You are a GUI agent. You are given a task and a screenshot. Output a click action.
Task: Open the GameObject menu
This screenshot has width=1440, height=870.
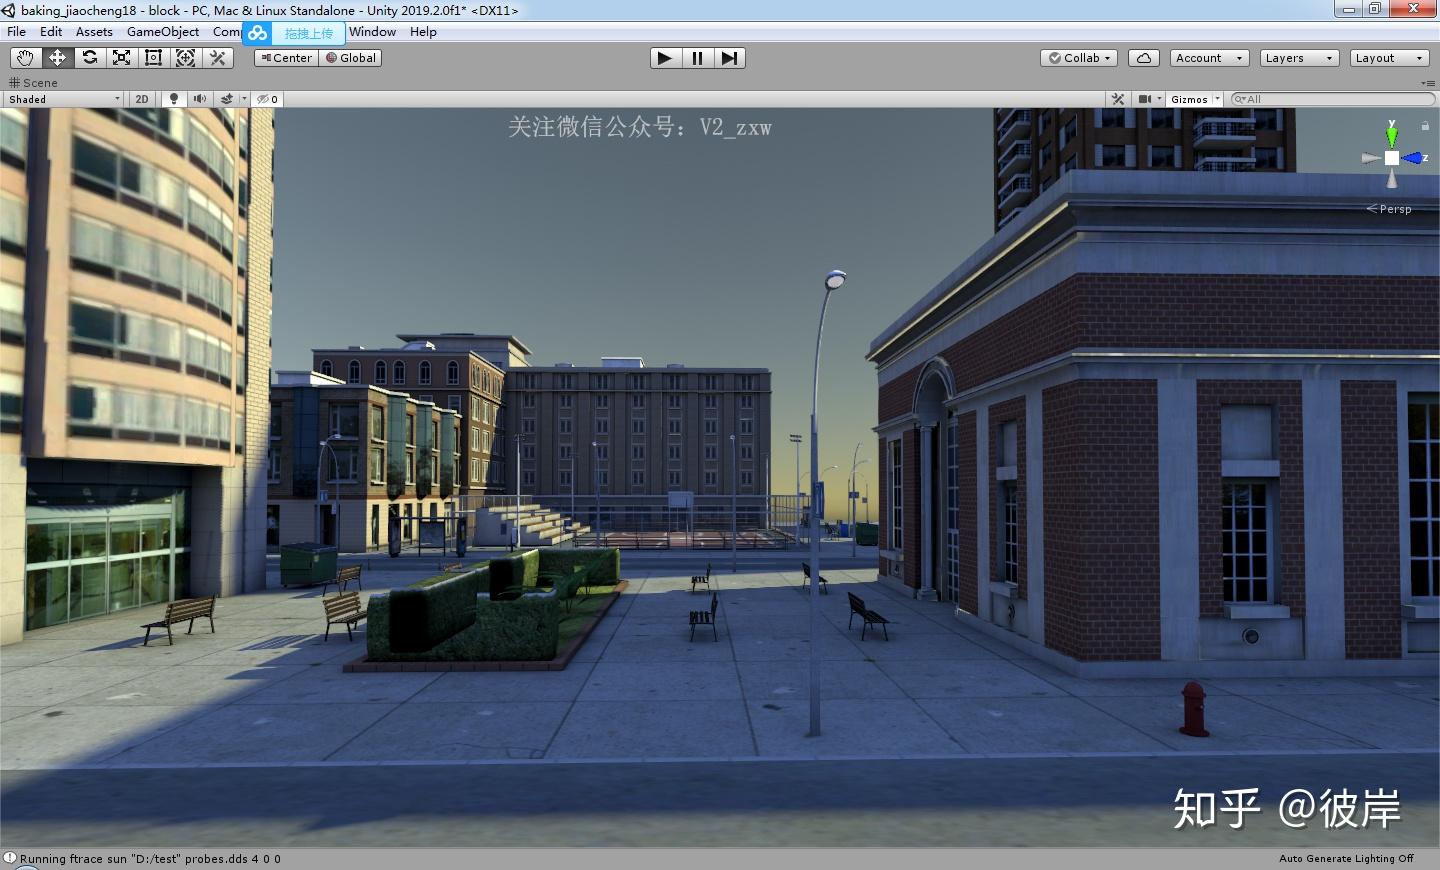tap(163, 32)
